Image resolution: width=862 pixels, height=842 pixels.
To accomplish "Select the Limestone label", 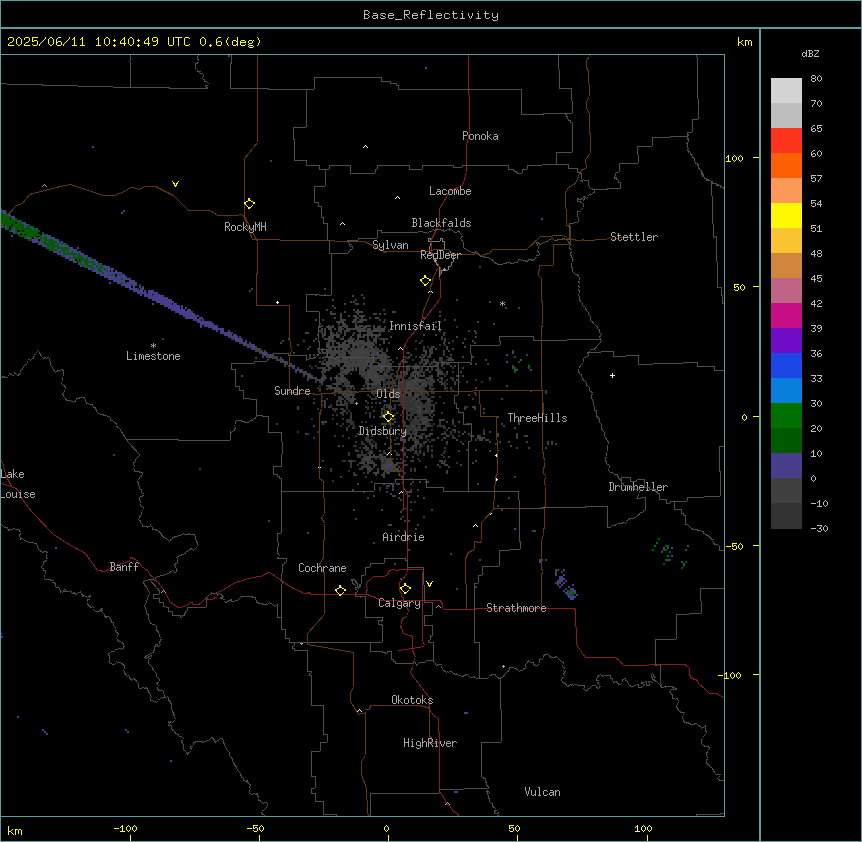I will pyautogui.click(x=153, y=356).
